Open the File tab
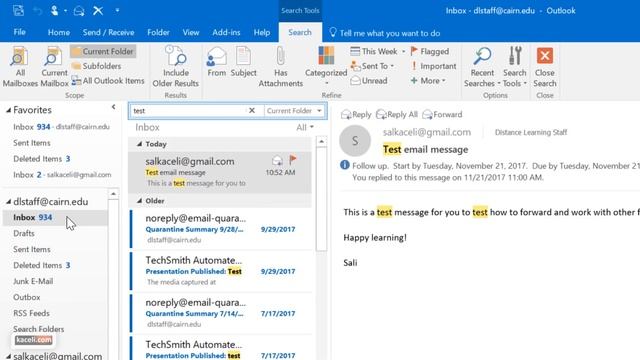The width and height of the screenshot is (640, 360). click(19, 32)
